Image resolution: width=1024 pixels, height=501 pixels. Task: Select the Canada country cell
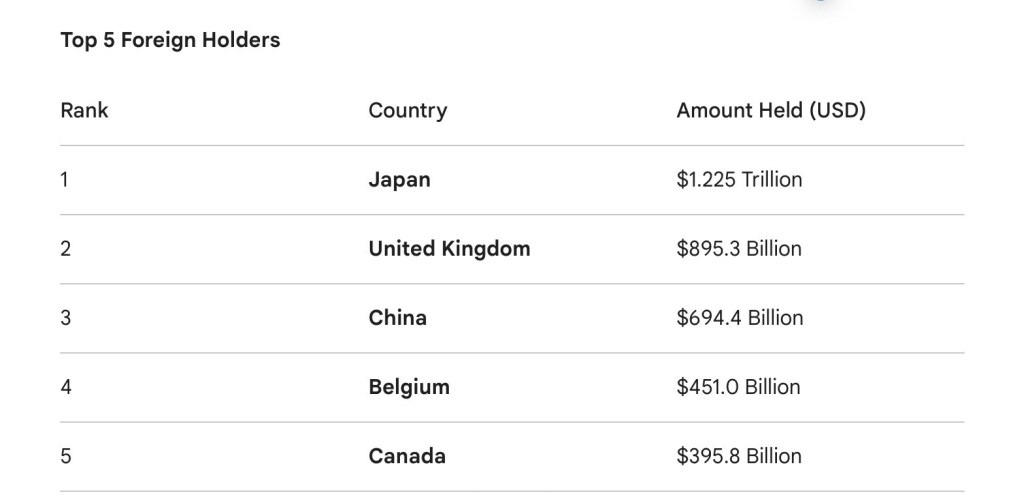coord(407,456)
